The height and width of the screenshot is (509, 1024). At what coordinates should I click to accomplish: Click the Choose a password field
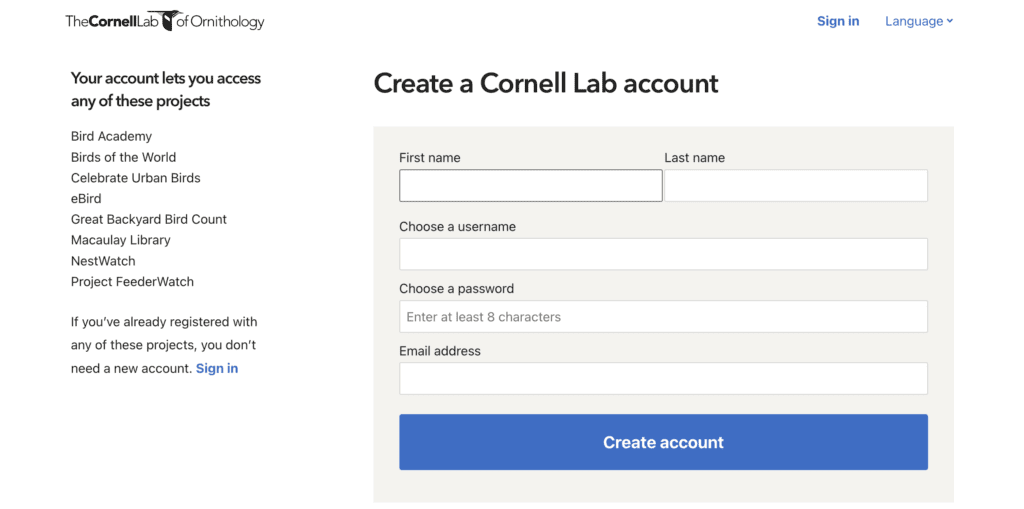click(663, 317)
